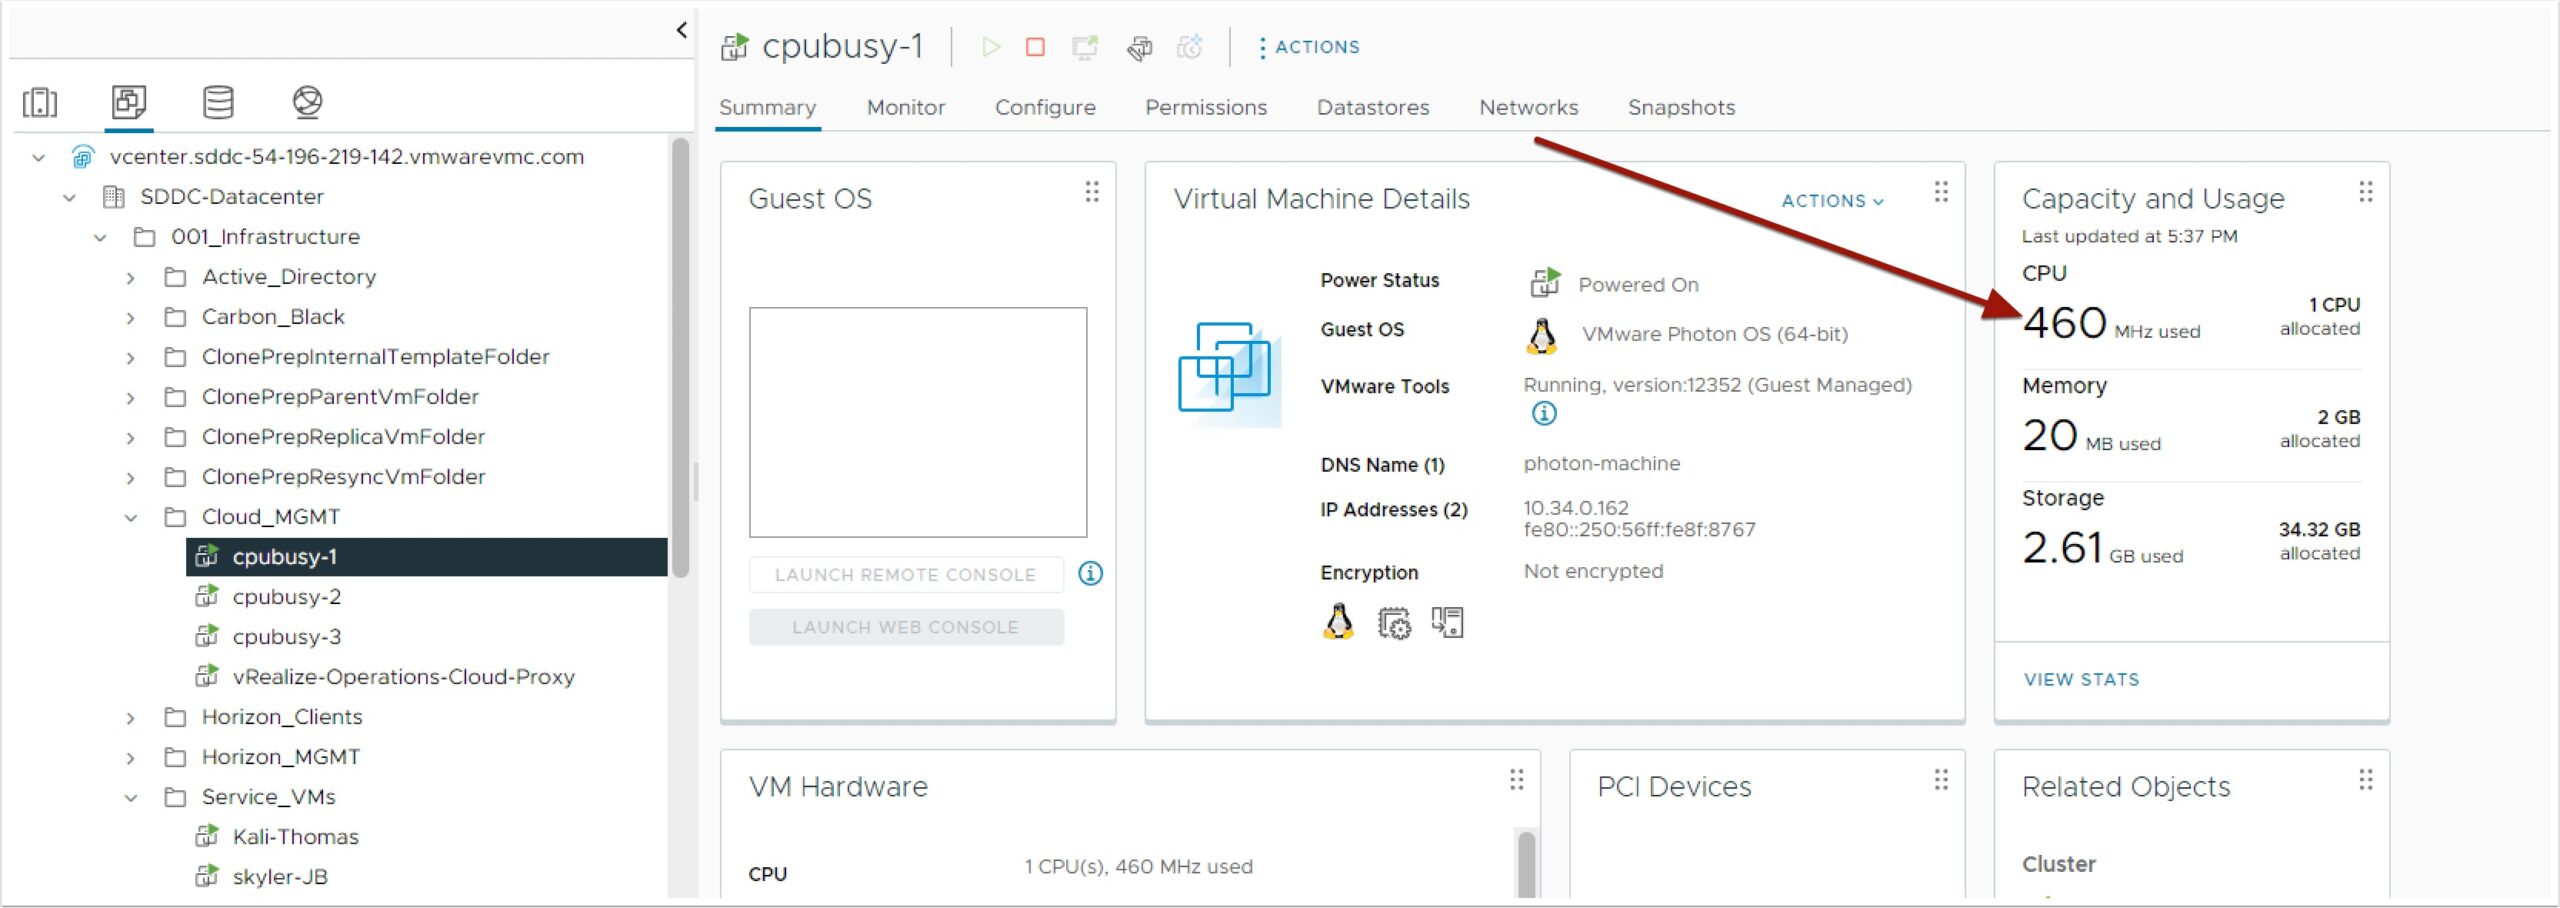Viewport: 2560px width, 908px height.
Task: Collapse the Cloud_MGMT folder
Action: pyautogui.click(x=131, y=517)
